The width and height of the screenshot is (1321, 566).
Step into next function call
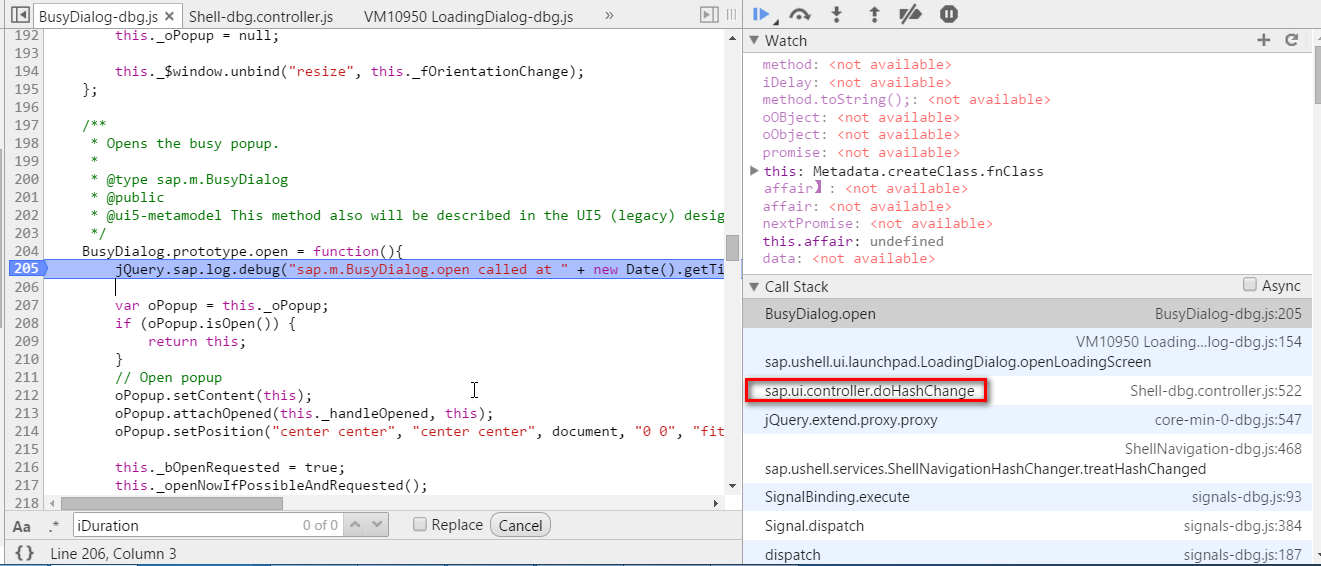[x=837, y=14]
